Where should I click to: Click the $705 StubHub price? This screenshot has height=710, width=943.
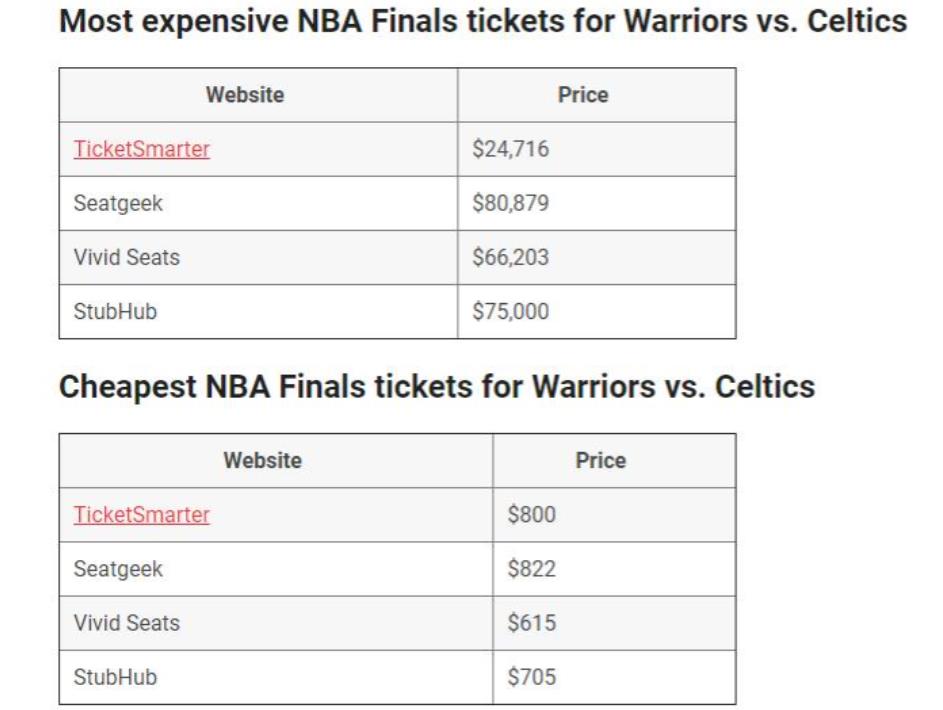[x=531, y=677]
